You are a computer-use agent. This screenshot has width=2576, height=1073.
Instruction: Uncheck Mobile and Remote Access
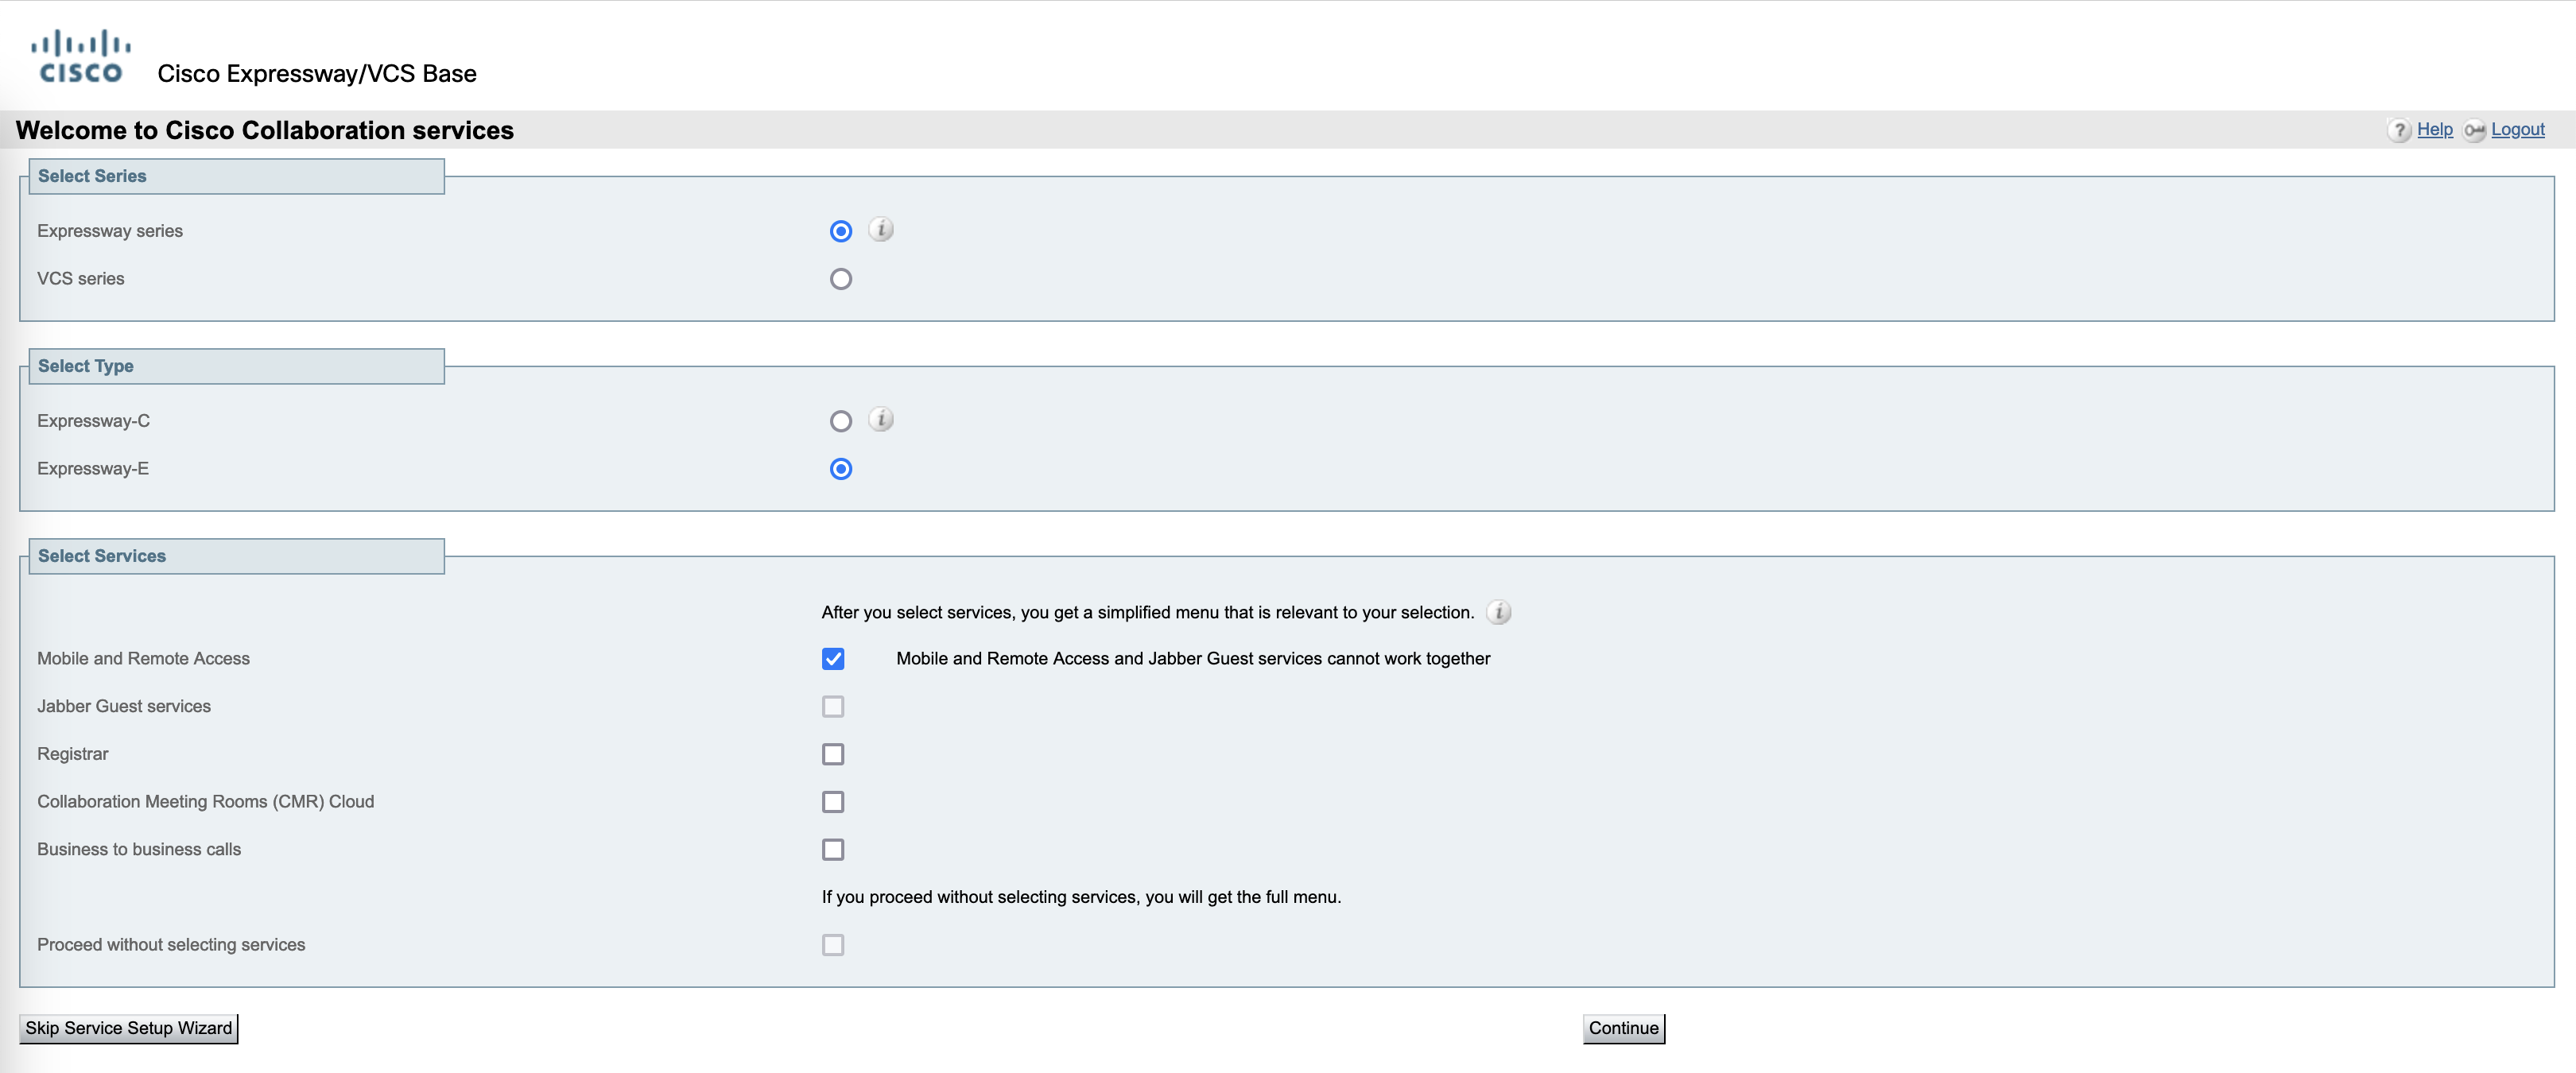coord(832,659)
